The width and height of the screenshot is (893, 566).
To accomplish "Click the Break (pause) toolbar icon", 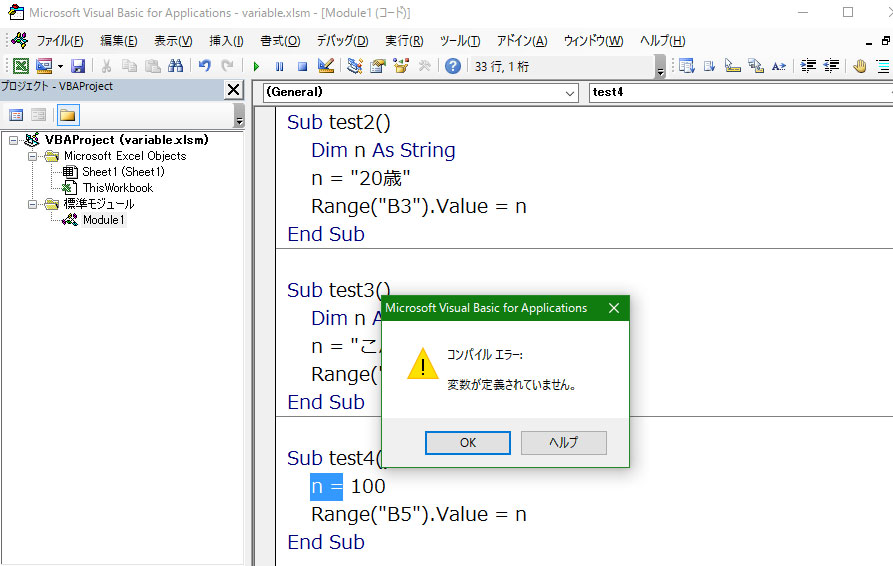I will pos(279,67).
